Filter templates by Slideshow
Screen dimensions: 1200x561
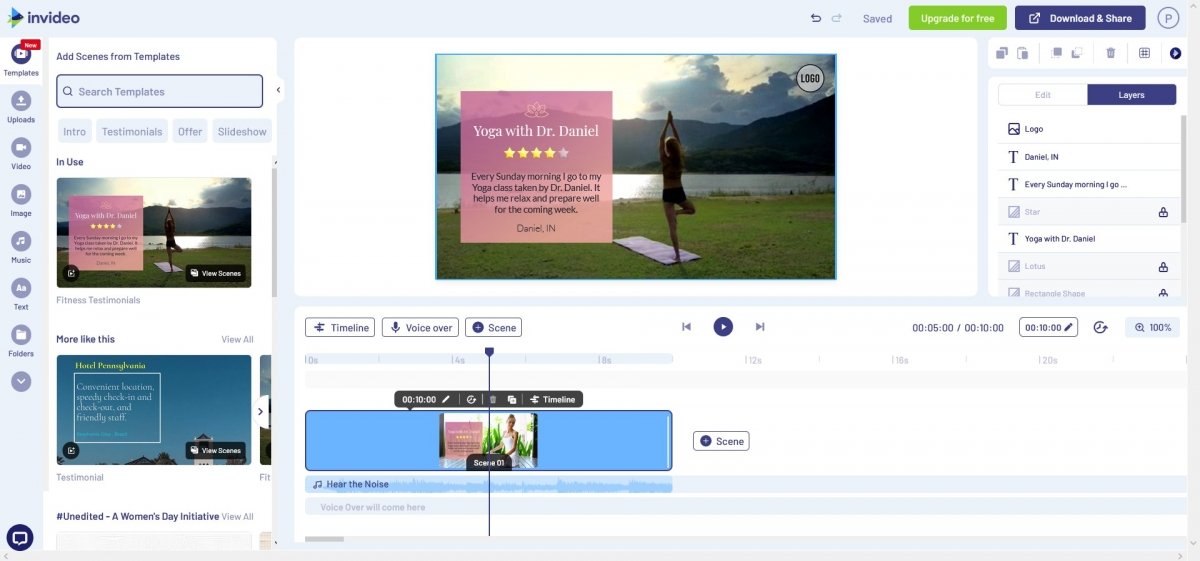tap(242, 131)
